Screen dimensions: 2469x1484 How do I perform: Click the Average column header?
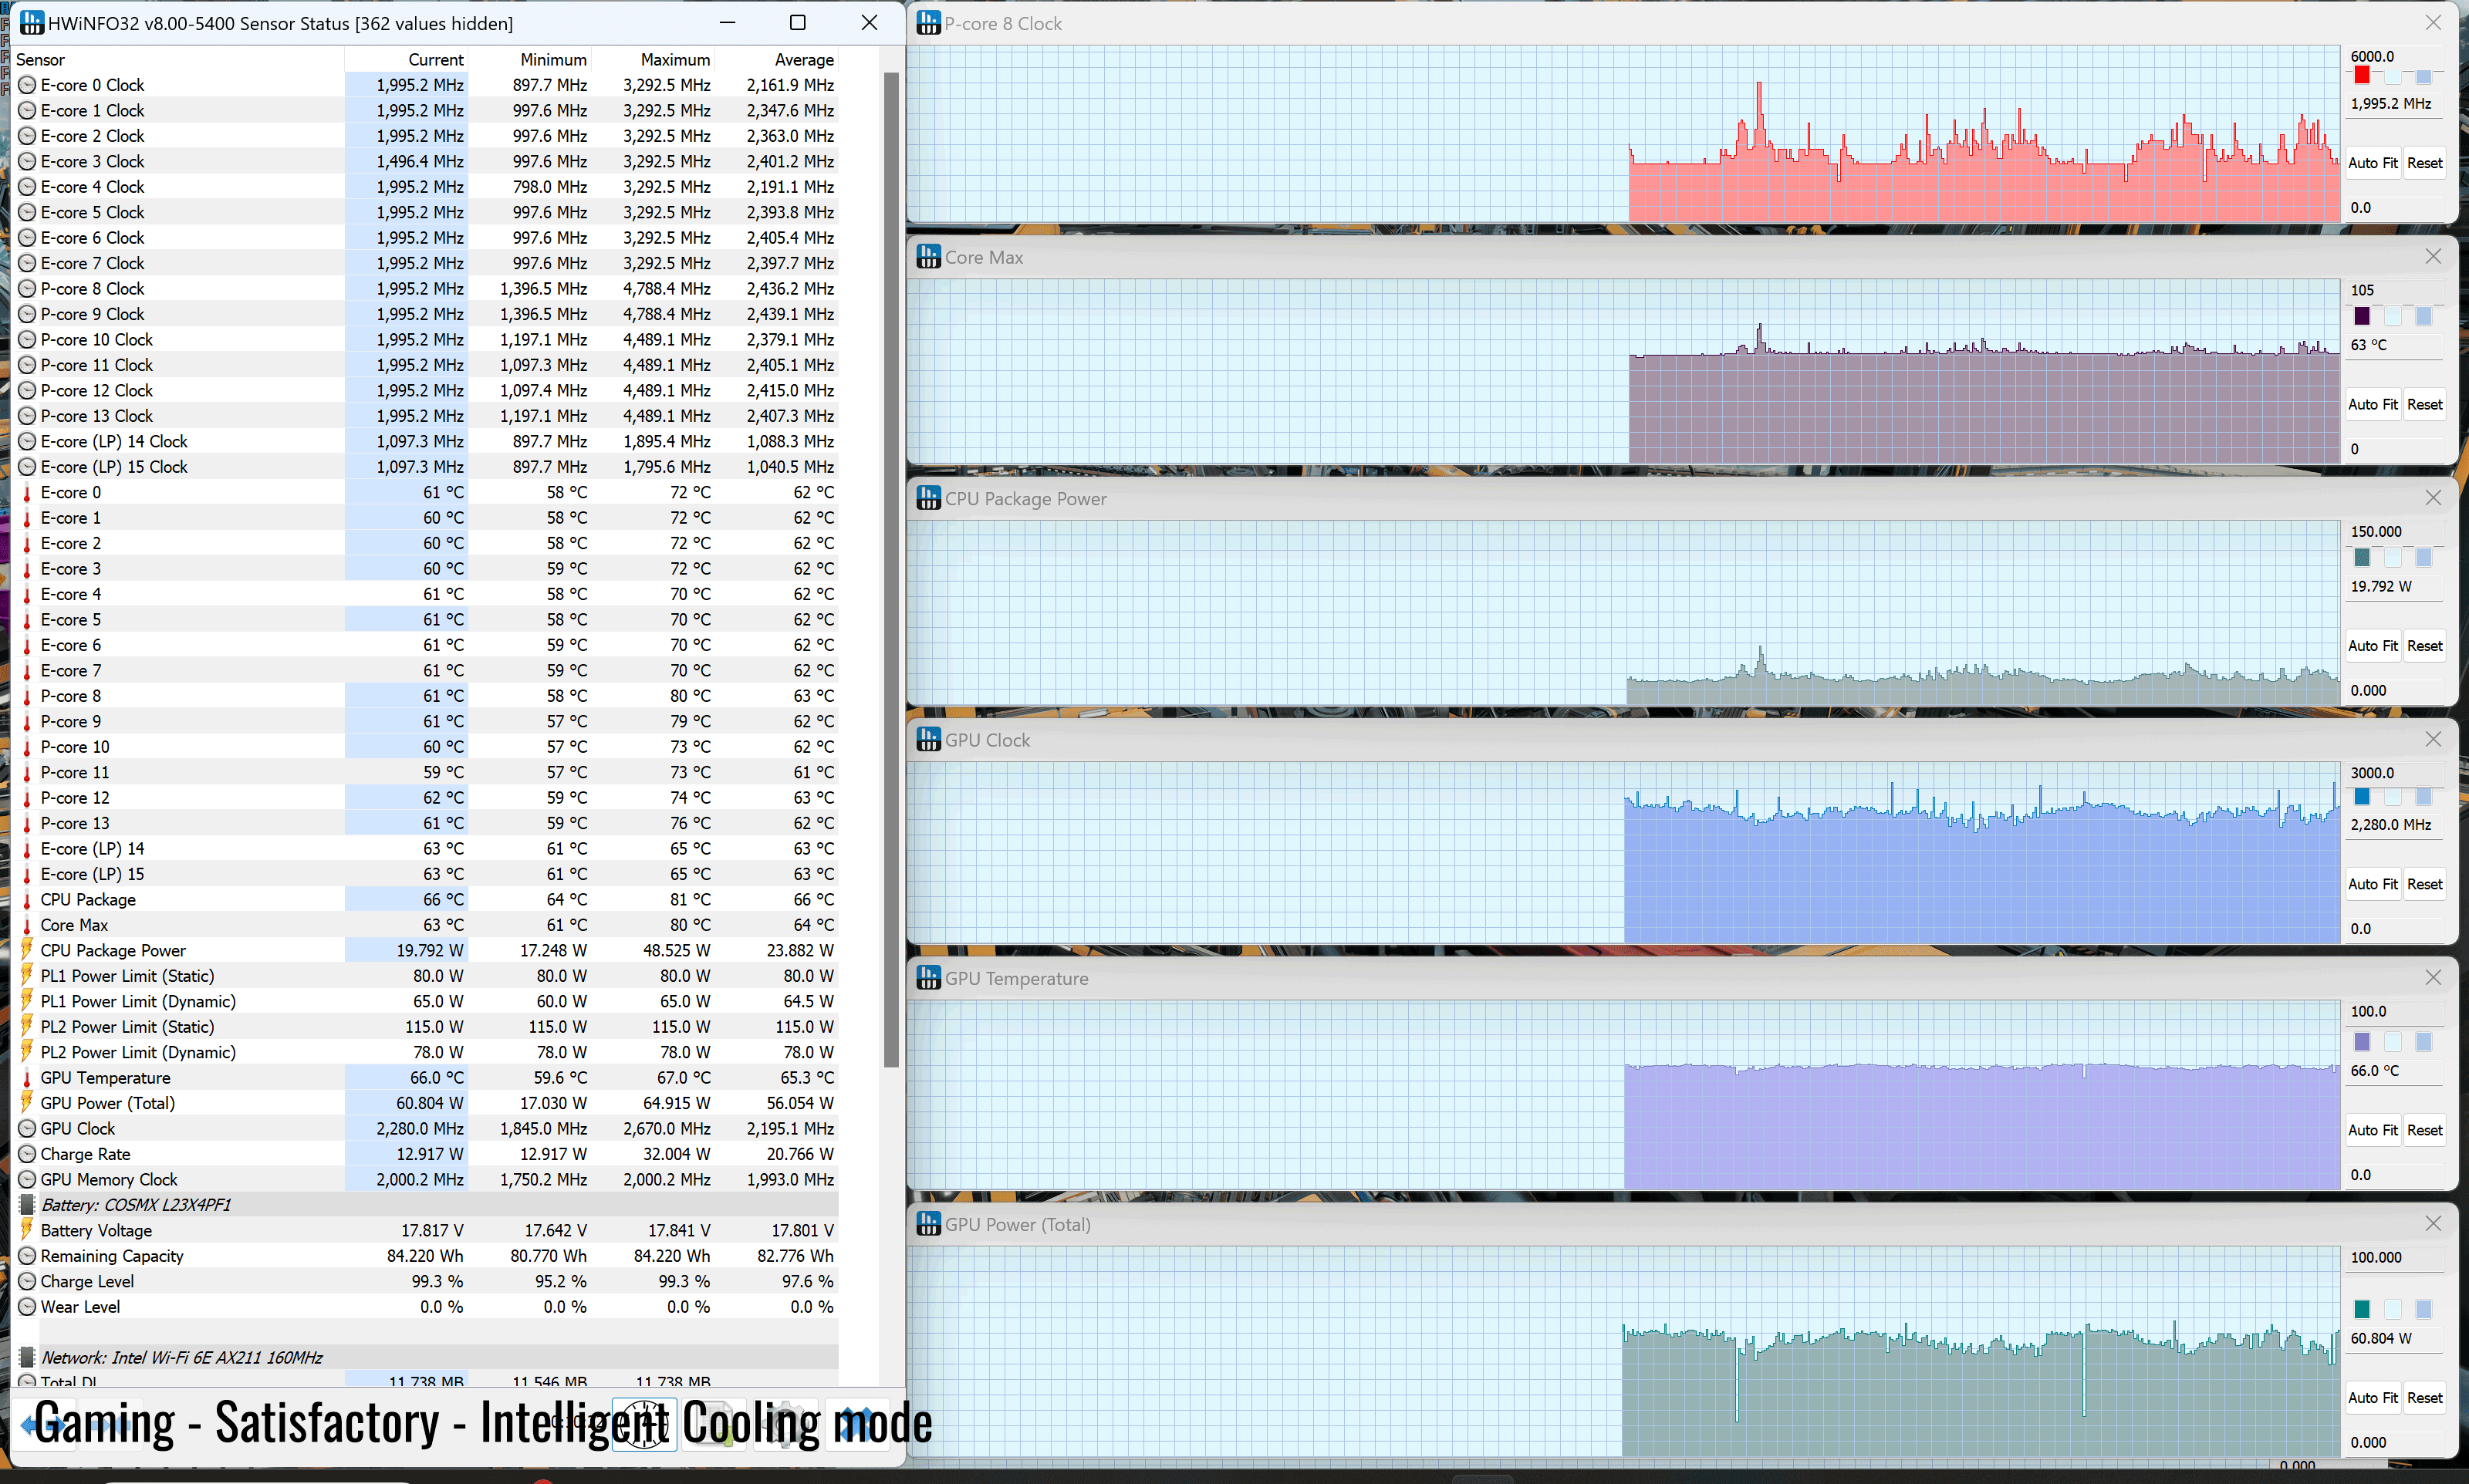point(777,60)
